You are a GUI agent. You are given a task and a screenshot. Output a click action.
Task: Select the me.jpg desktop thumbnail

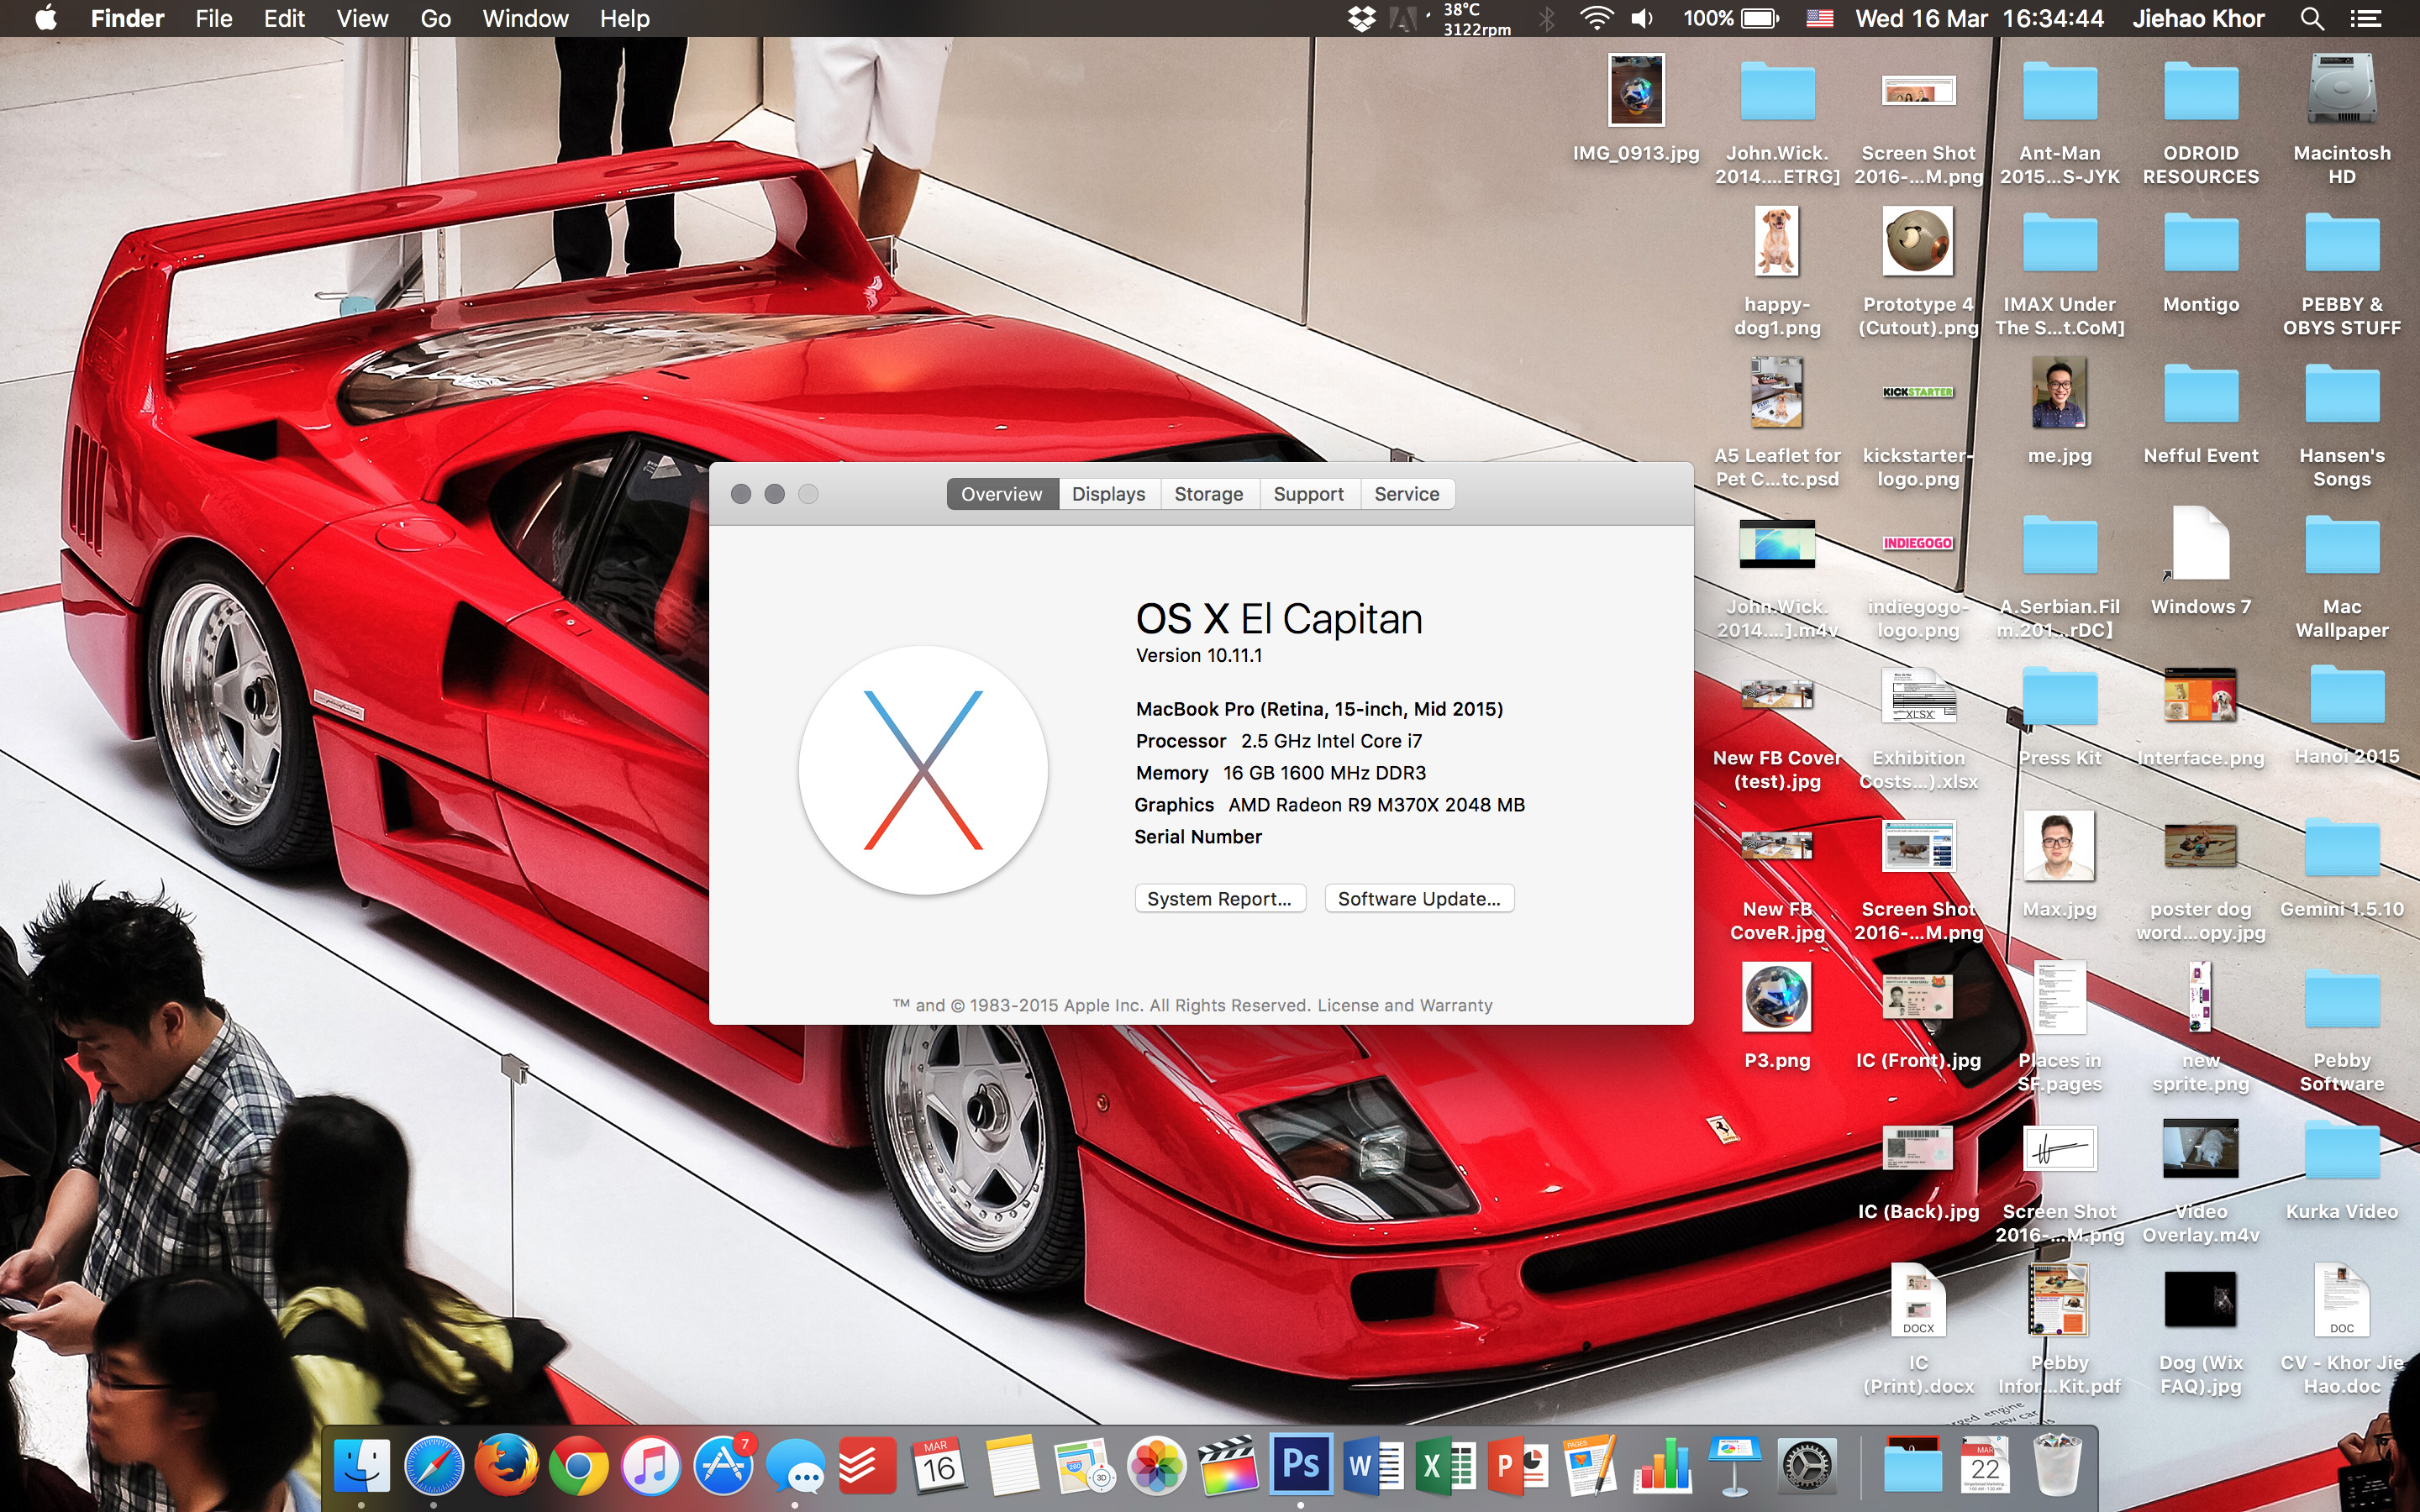[x=2059, y=393]
